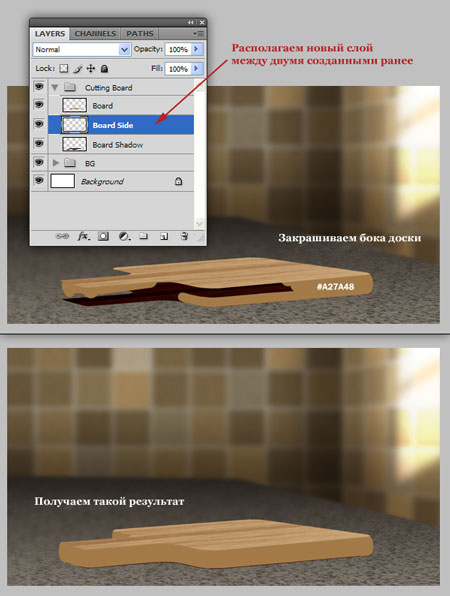Select the Board layer thumbnail

74,105
